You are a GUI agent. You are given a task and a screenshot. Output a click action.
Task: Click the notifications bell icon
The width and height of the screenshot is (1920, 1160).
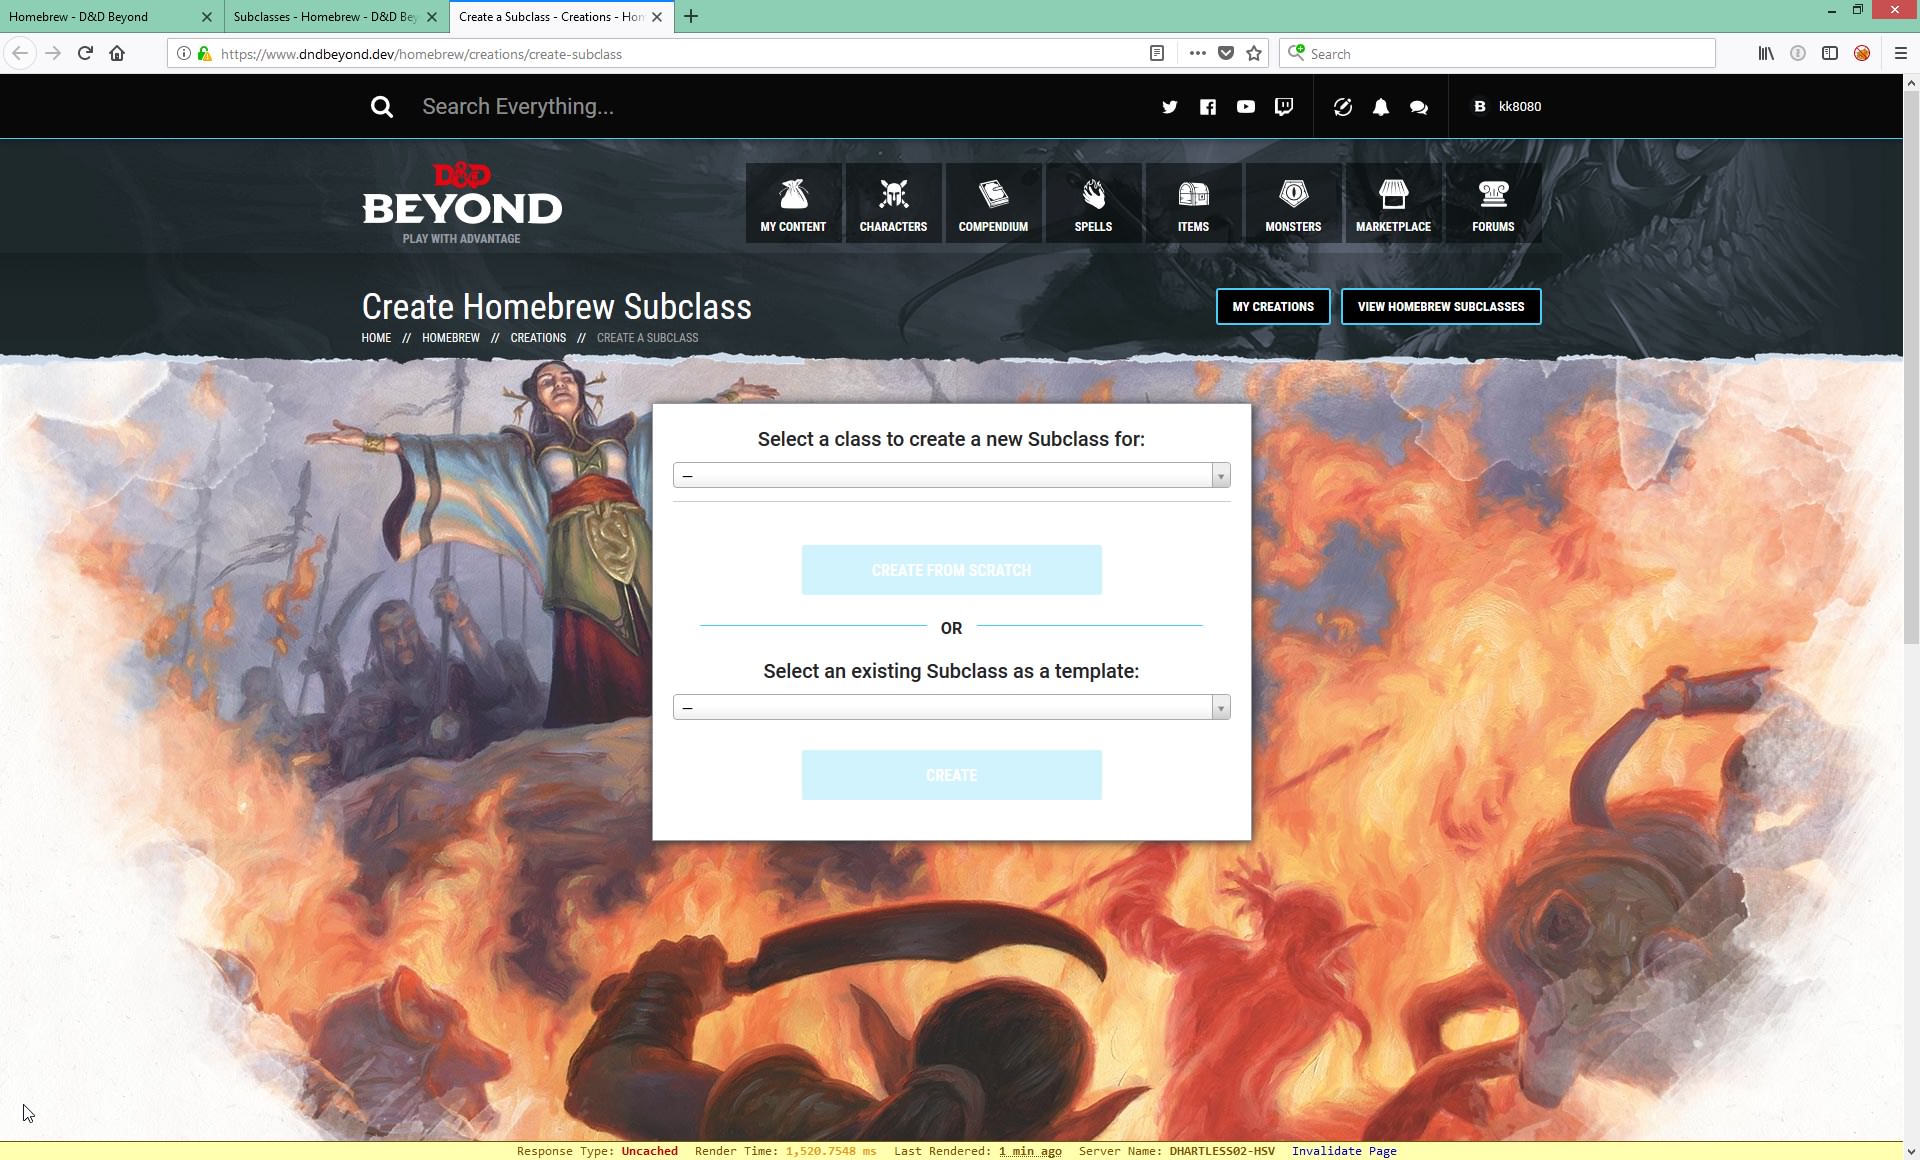coord(1380,107)
